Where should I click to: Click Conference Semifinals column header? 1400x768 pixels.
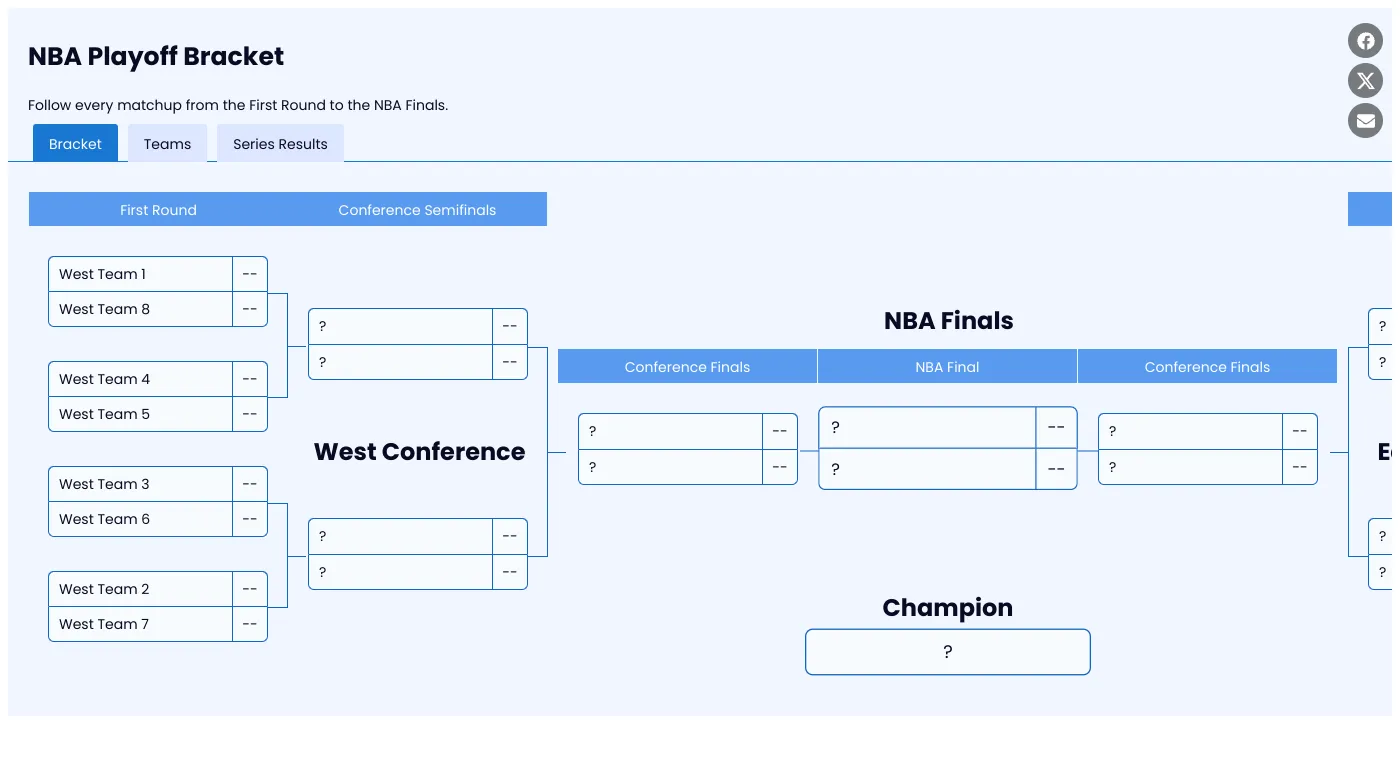pos(417,210)
